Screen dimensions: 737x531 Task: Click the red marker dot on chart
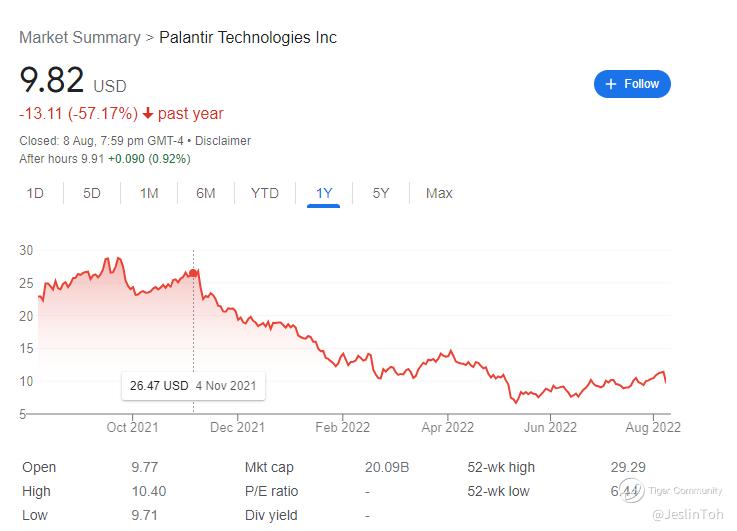tap(193, 273)
